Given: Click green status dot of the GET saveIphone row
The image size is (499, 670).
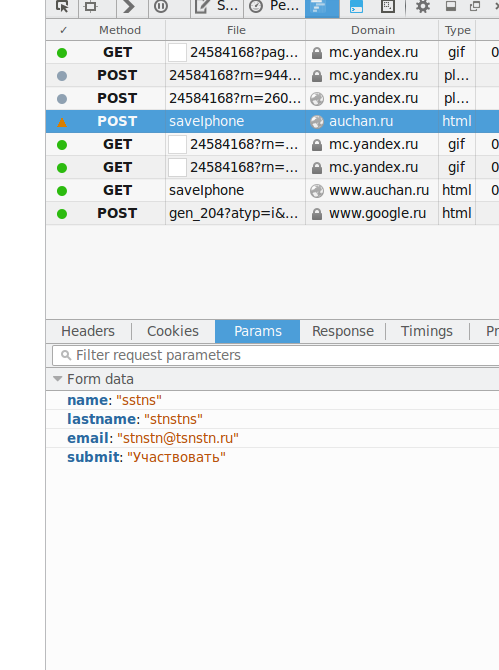Looking at the screenshot, I should click(62, 191).
